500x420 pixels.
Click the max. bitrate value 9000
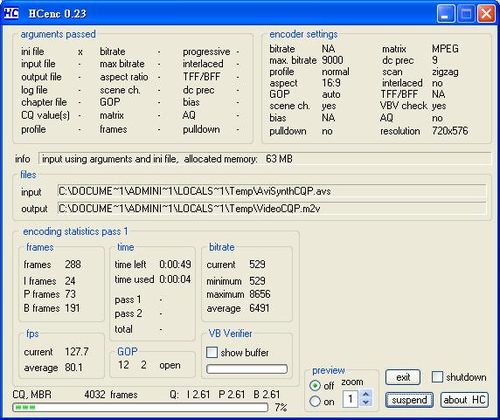[332, 60]
